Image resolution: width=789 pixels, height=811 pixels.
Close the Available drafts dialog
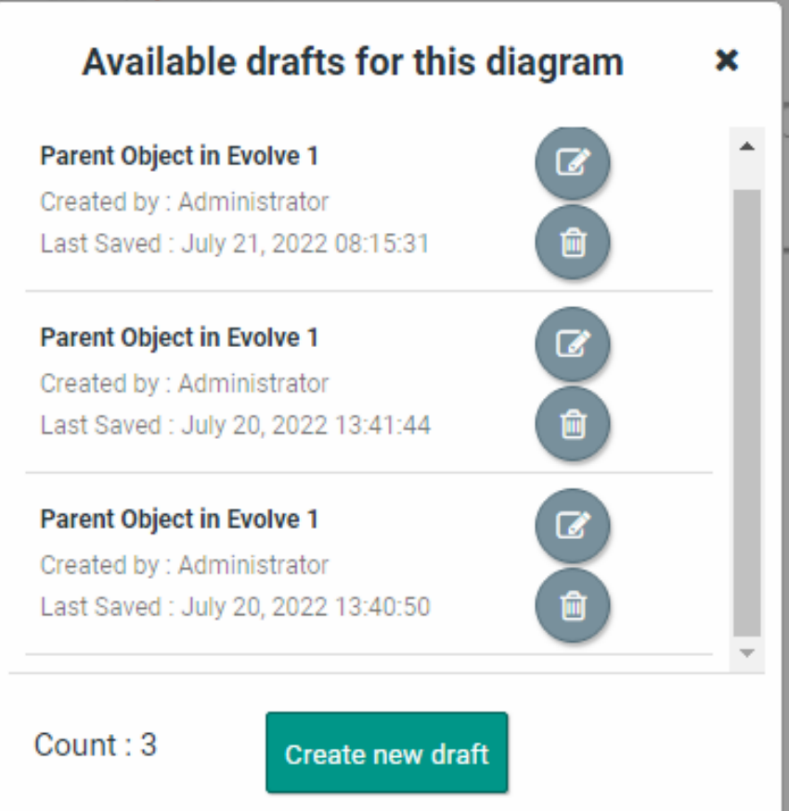pos(727,61)
